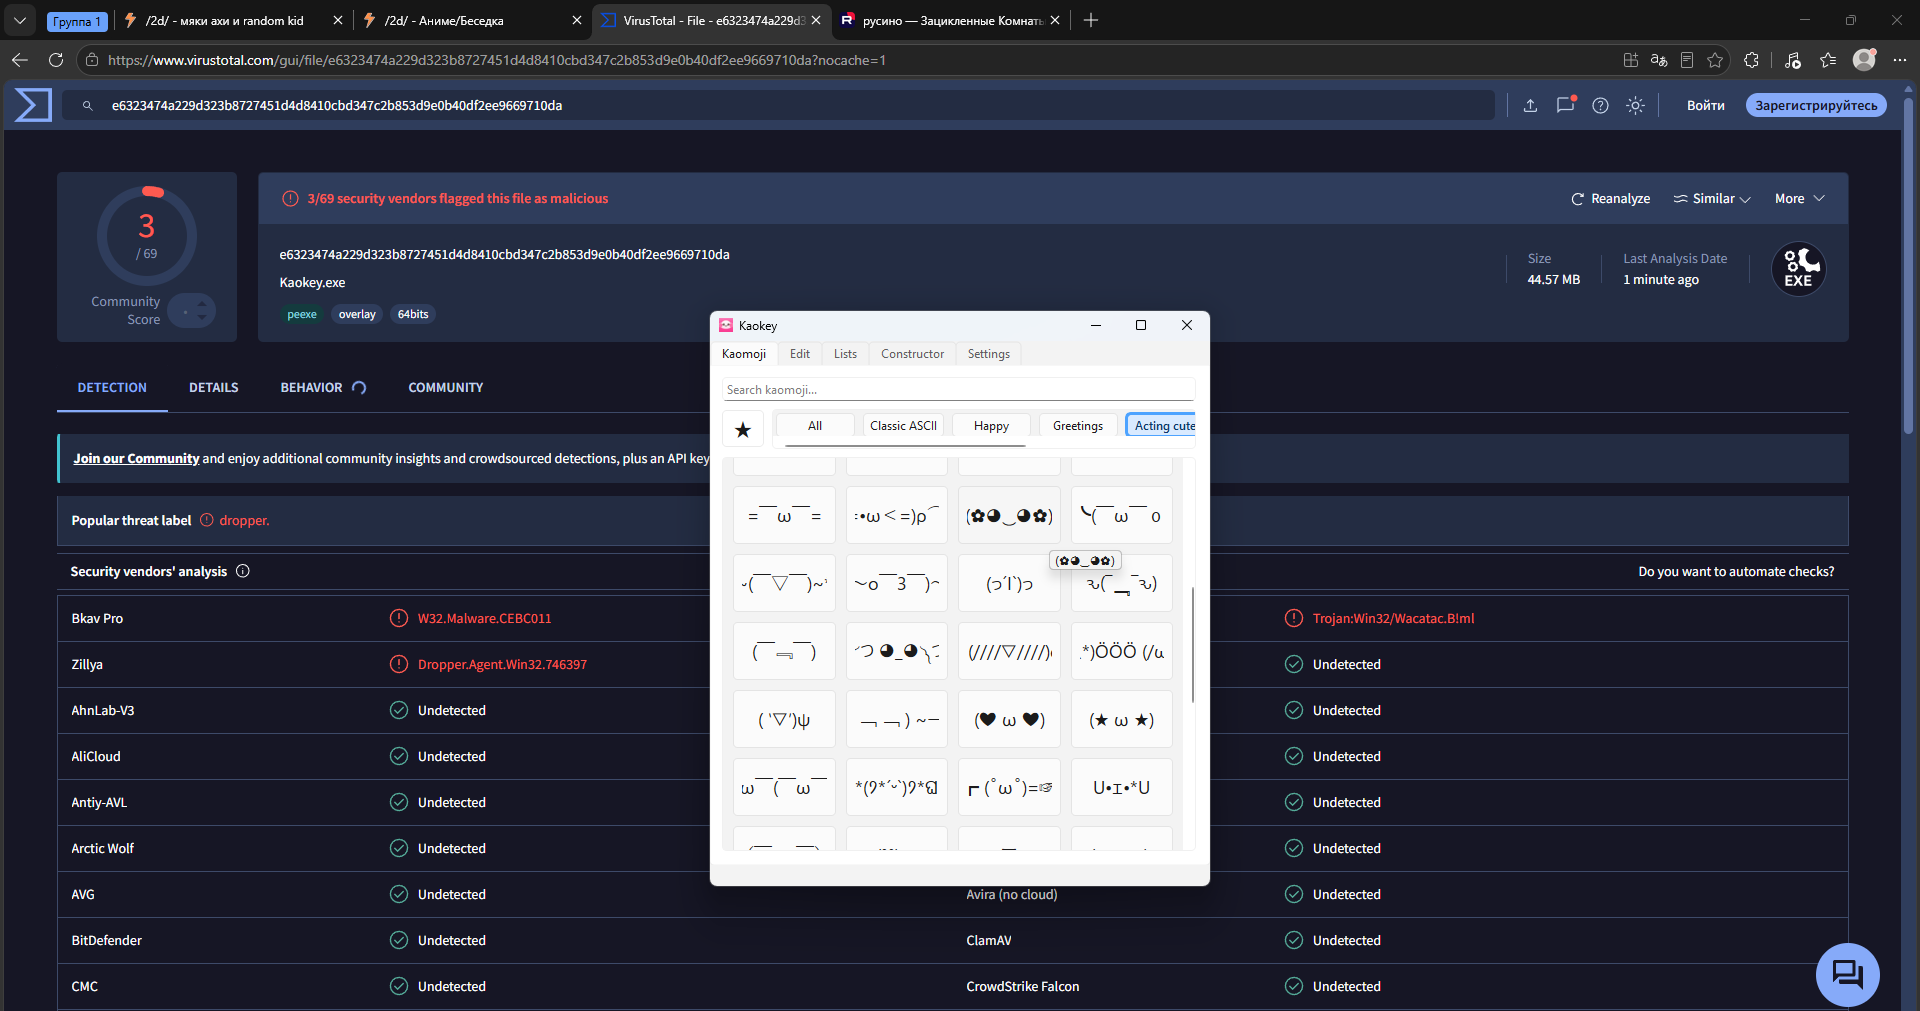Click the 'overlay' file tag
Image resolution: width=1920 pixels, height=1011 pixels.
click(x=357, y=314)
